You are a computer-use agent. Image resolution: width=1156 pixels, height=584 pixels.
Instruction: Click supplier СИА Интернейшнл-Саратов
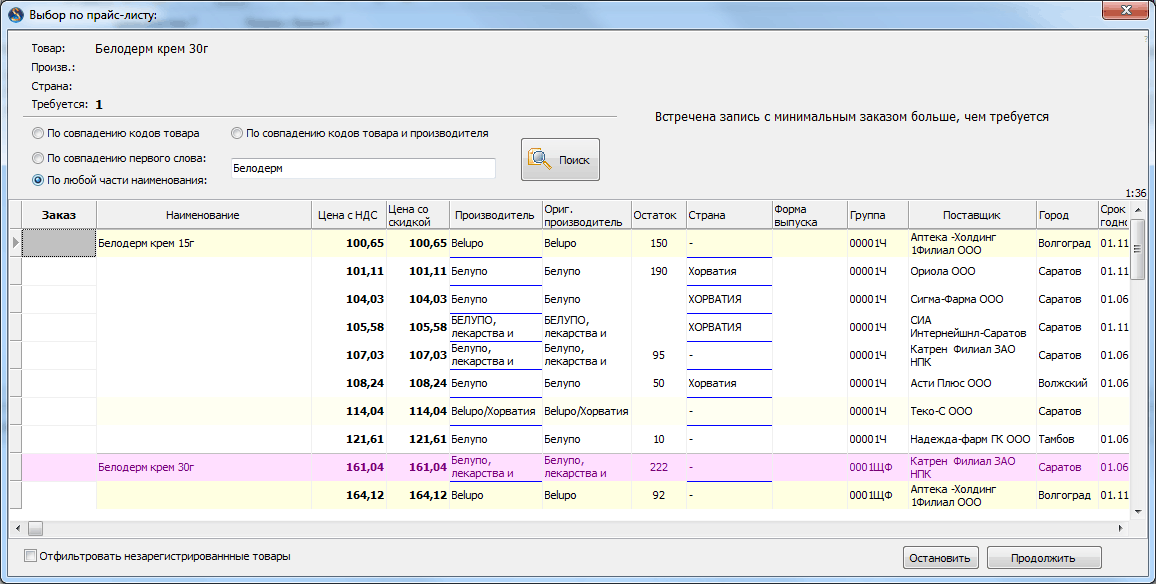coord(968,327)
